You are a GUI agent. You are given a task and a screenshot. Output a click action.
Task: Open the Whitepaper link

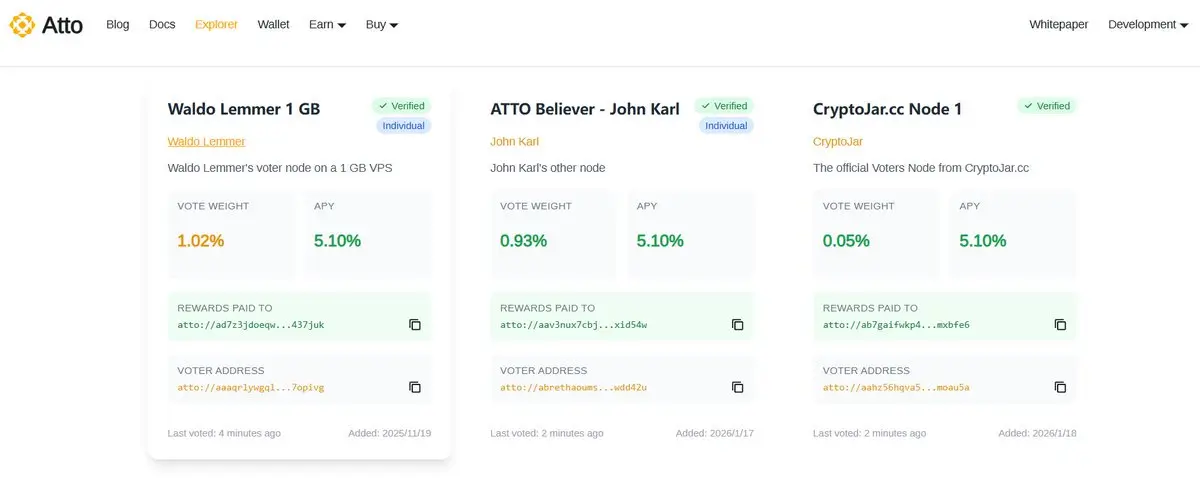pyautogui.click(x=1058, y=24)
